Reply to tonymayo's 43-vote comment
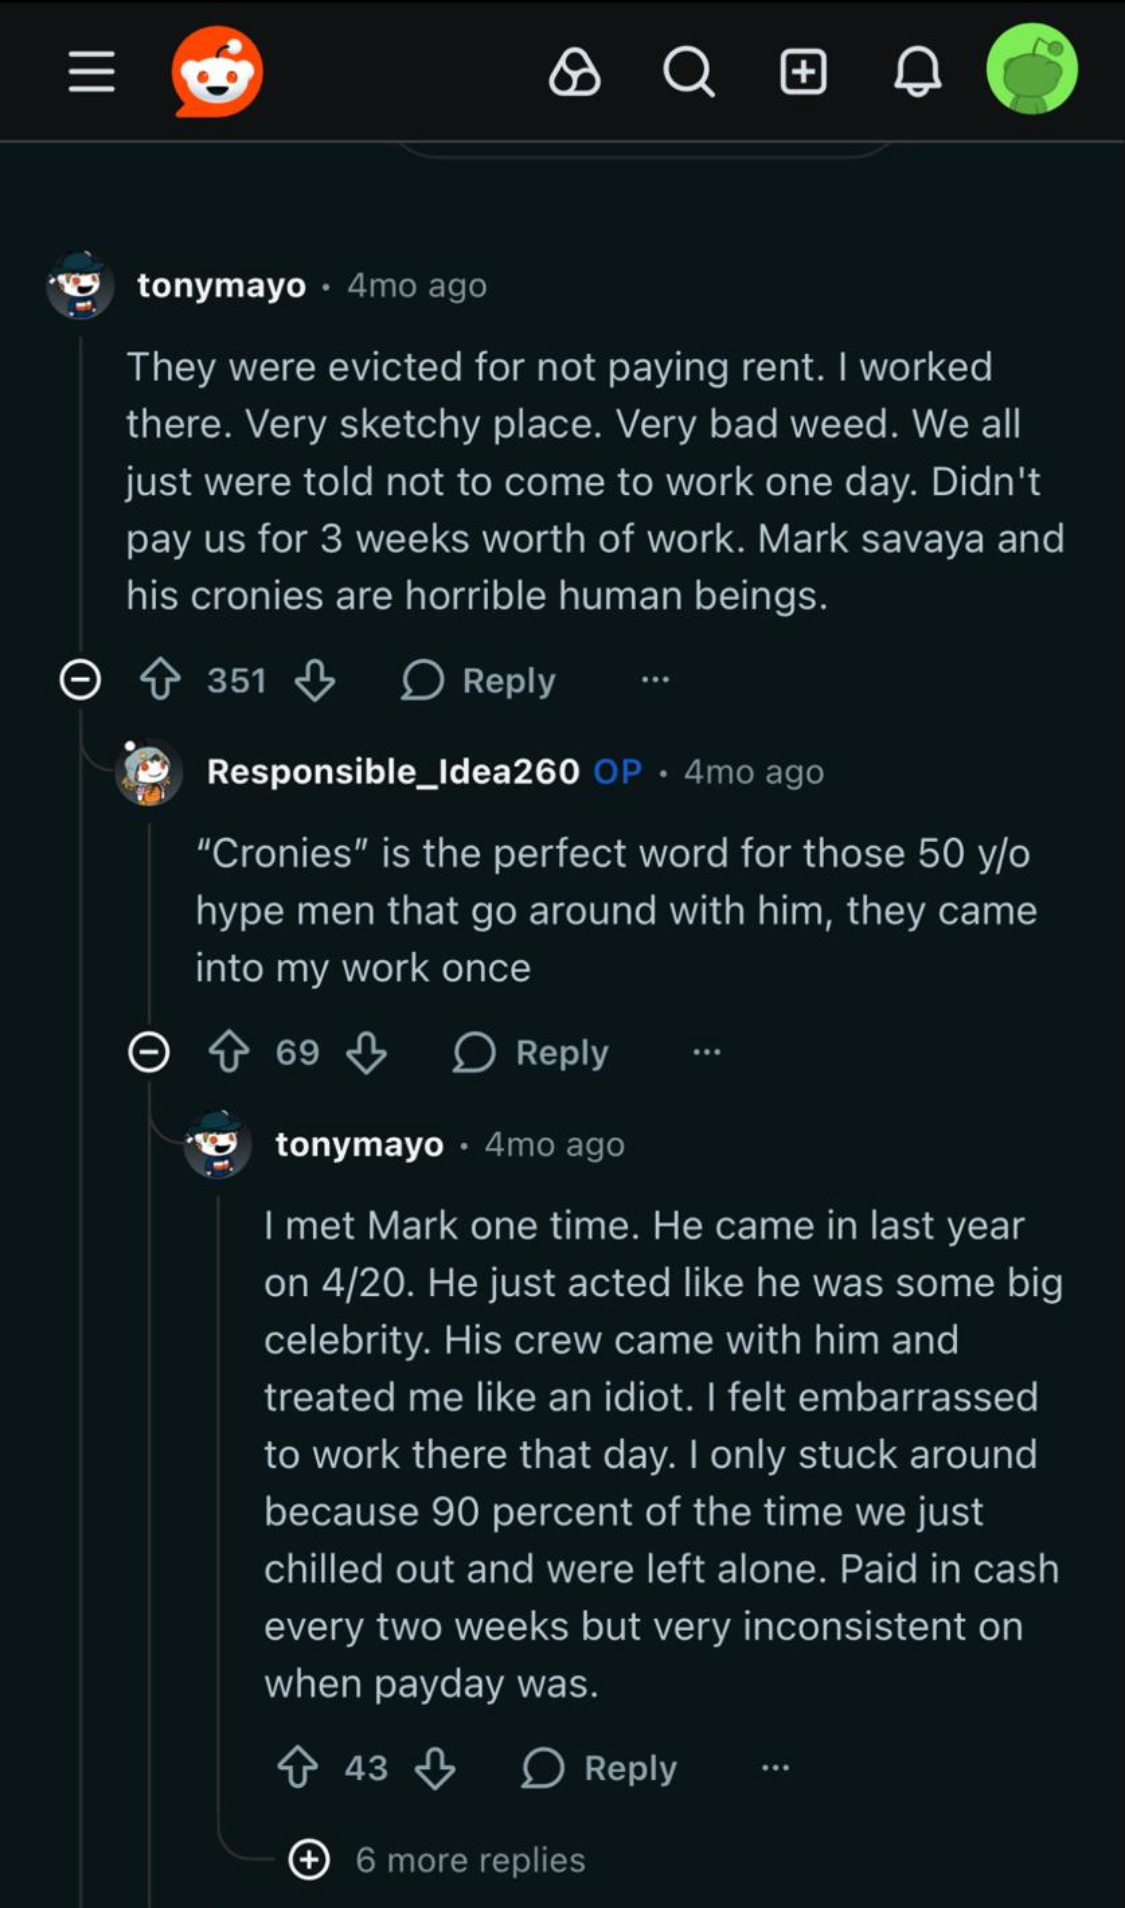 [x=600, y=1768]
